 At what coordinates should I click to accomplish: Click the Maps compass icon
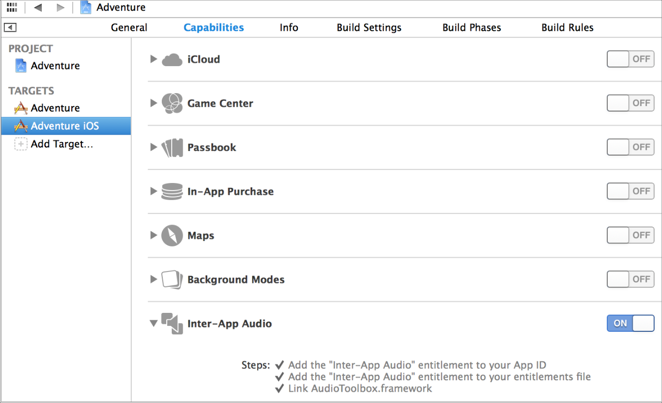pos(172,235)
